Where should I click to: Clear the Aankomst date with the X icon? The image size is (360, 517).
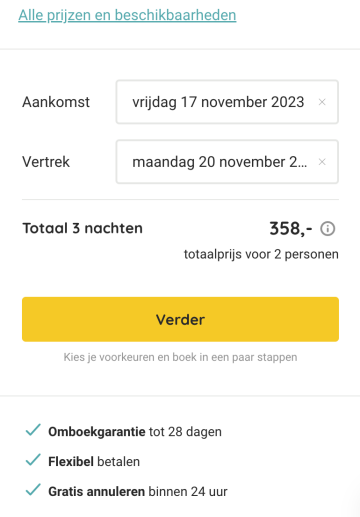click(x=322, y=102)
